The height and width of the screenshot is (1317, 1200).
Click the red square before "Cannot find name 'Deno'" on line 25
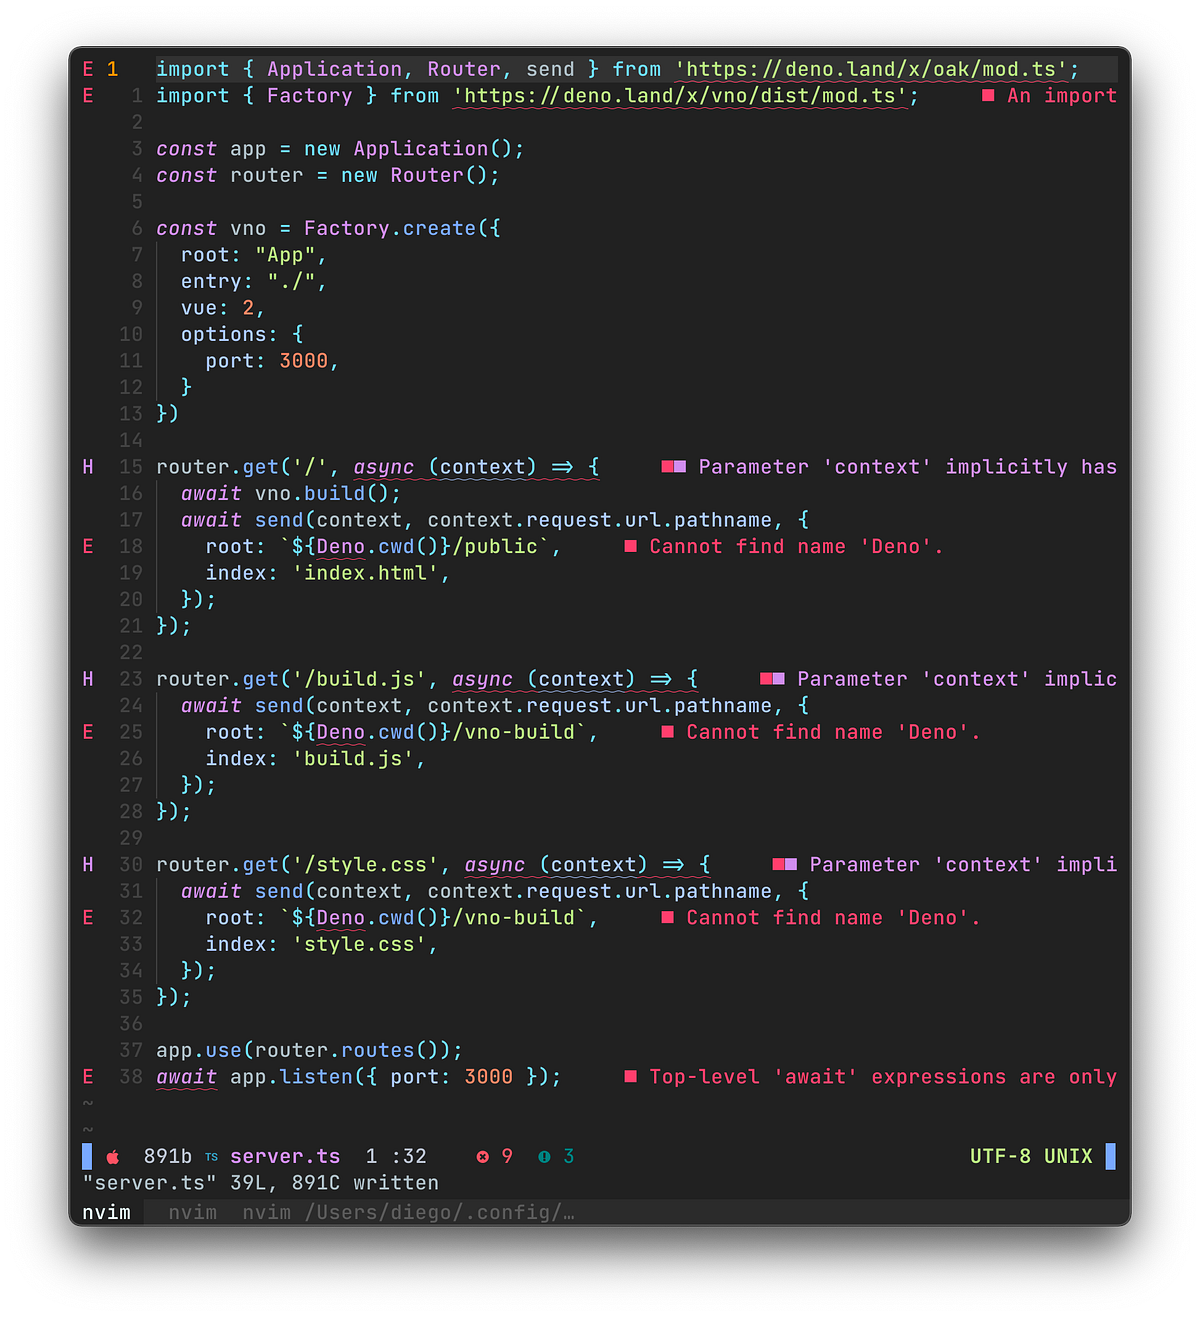(x=667, y=732)
